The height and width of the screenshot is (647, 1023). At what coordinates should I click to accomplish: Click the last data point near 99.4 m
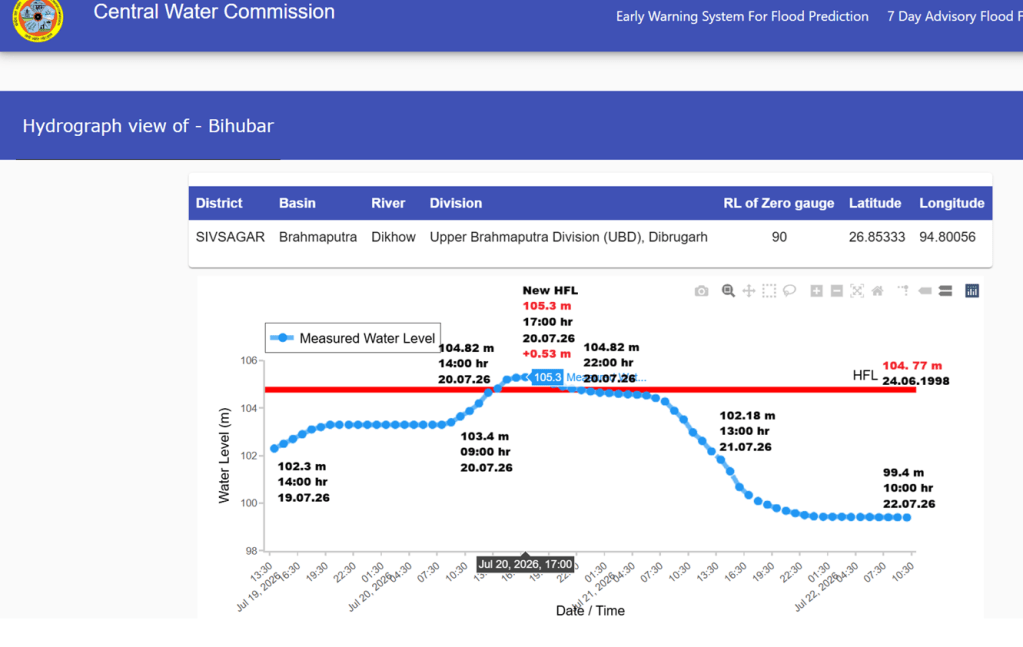pos(907,517)
